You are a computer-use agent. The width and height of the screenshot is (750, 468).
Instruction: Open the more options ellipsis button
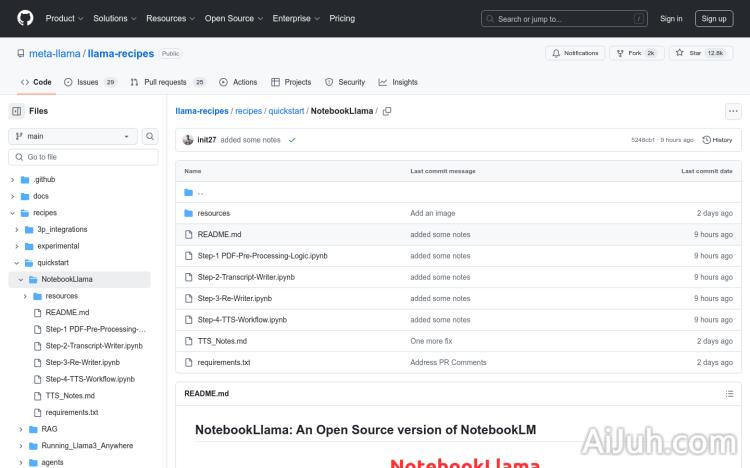pos(733,111)
